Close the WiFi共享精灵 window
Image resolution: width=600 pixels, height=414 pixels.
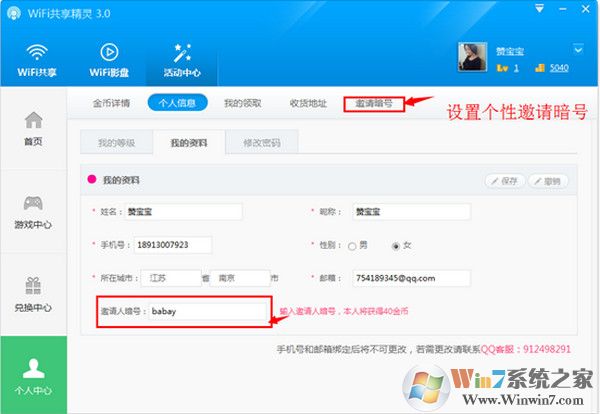coord(586,9)
